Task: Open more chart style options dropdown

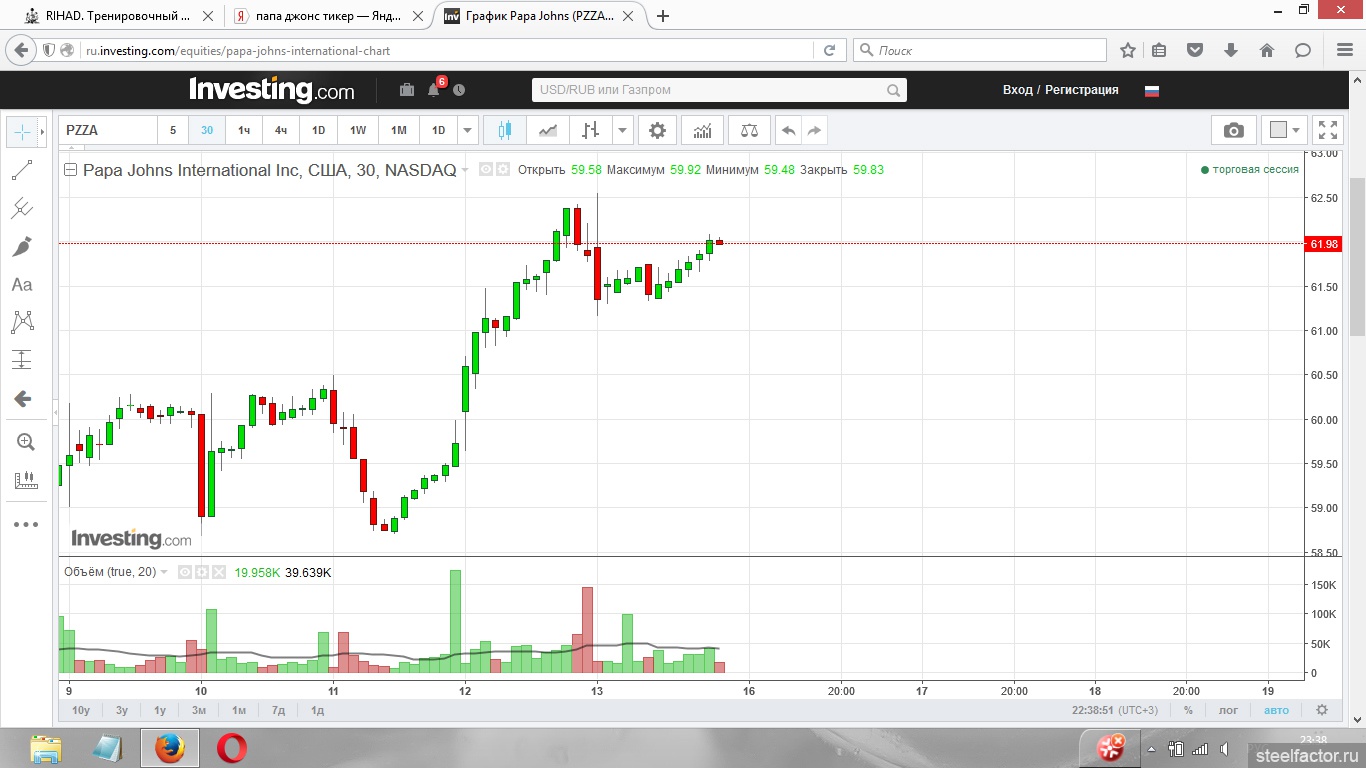Action: tap(623, 130)
